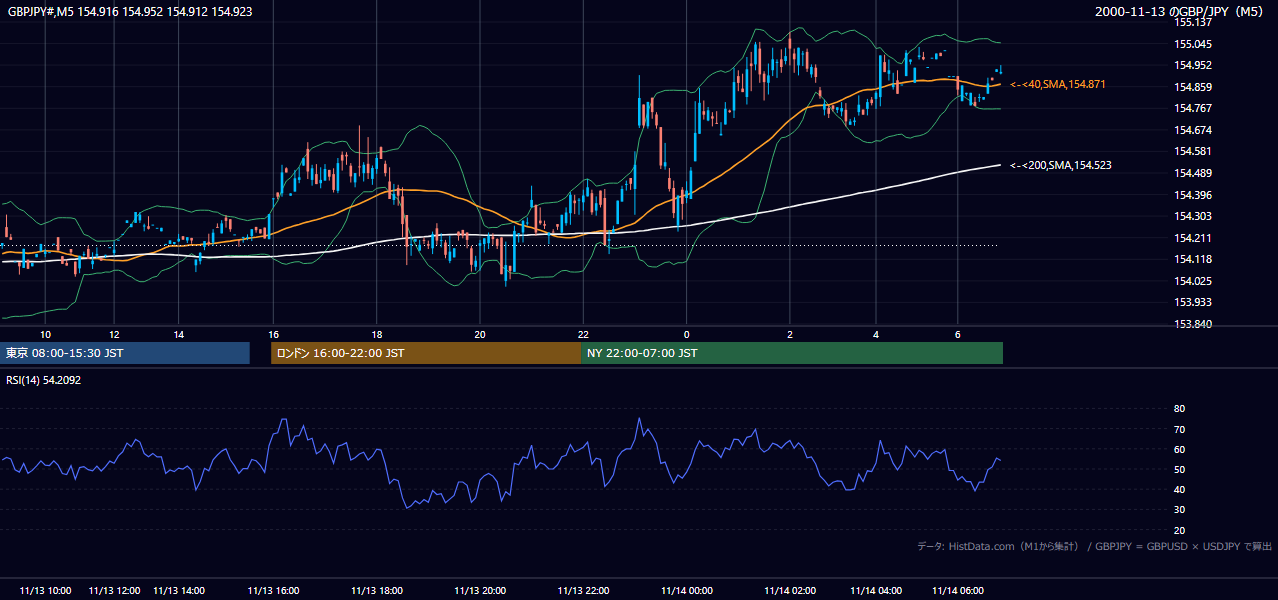Click the RSI(14) 54.2092 indicator label
The width and height of the screenshot is (1278, 600).
[44, 380]
